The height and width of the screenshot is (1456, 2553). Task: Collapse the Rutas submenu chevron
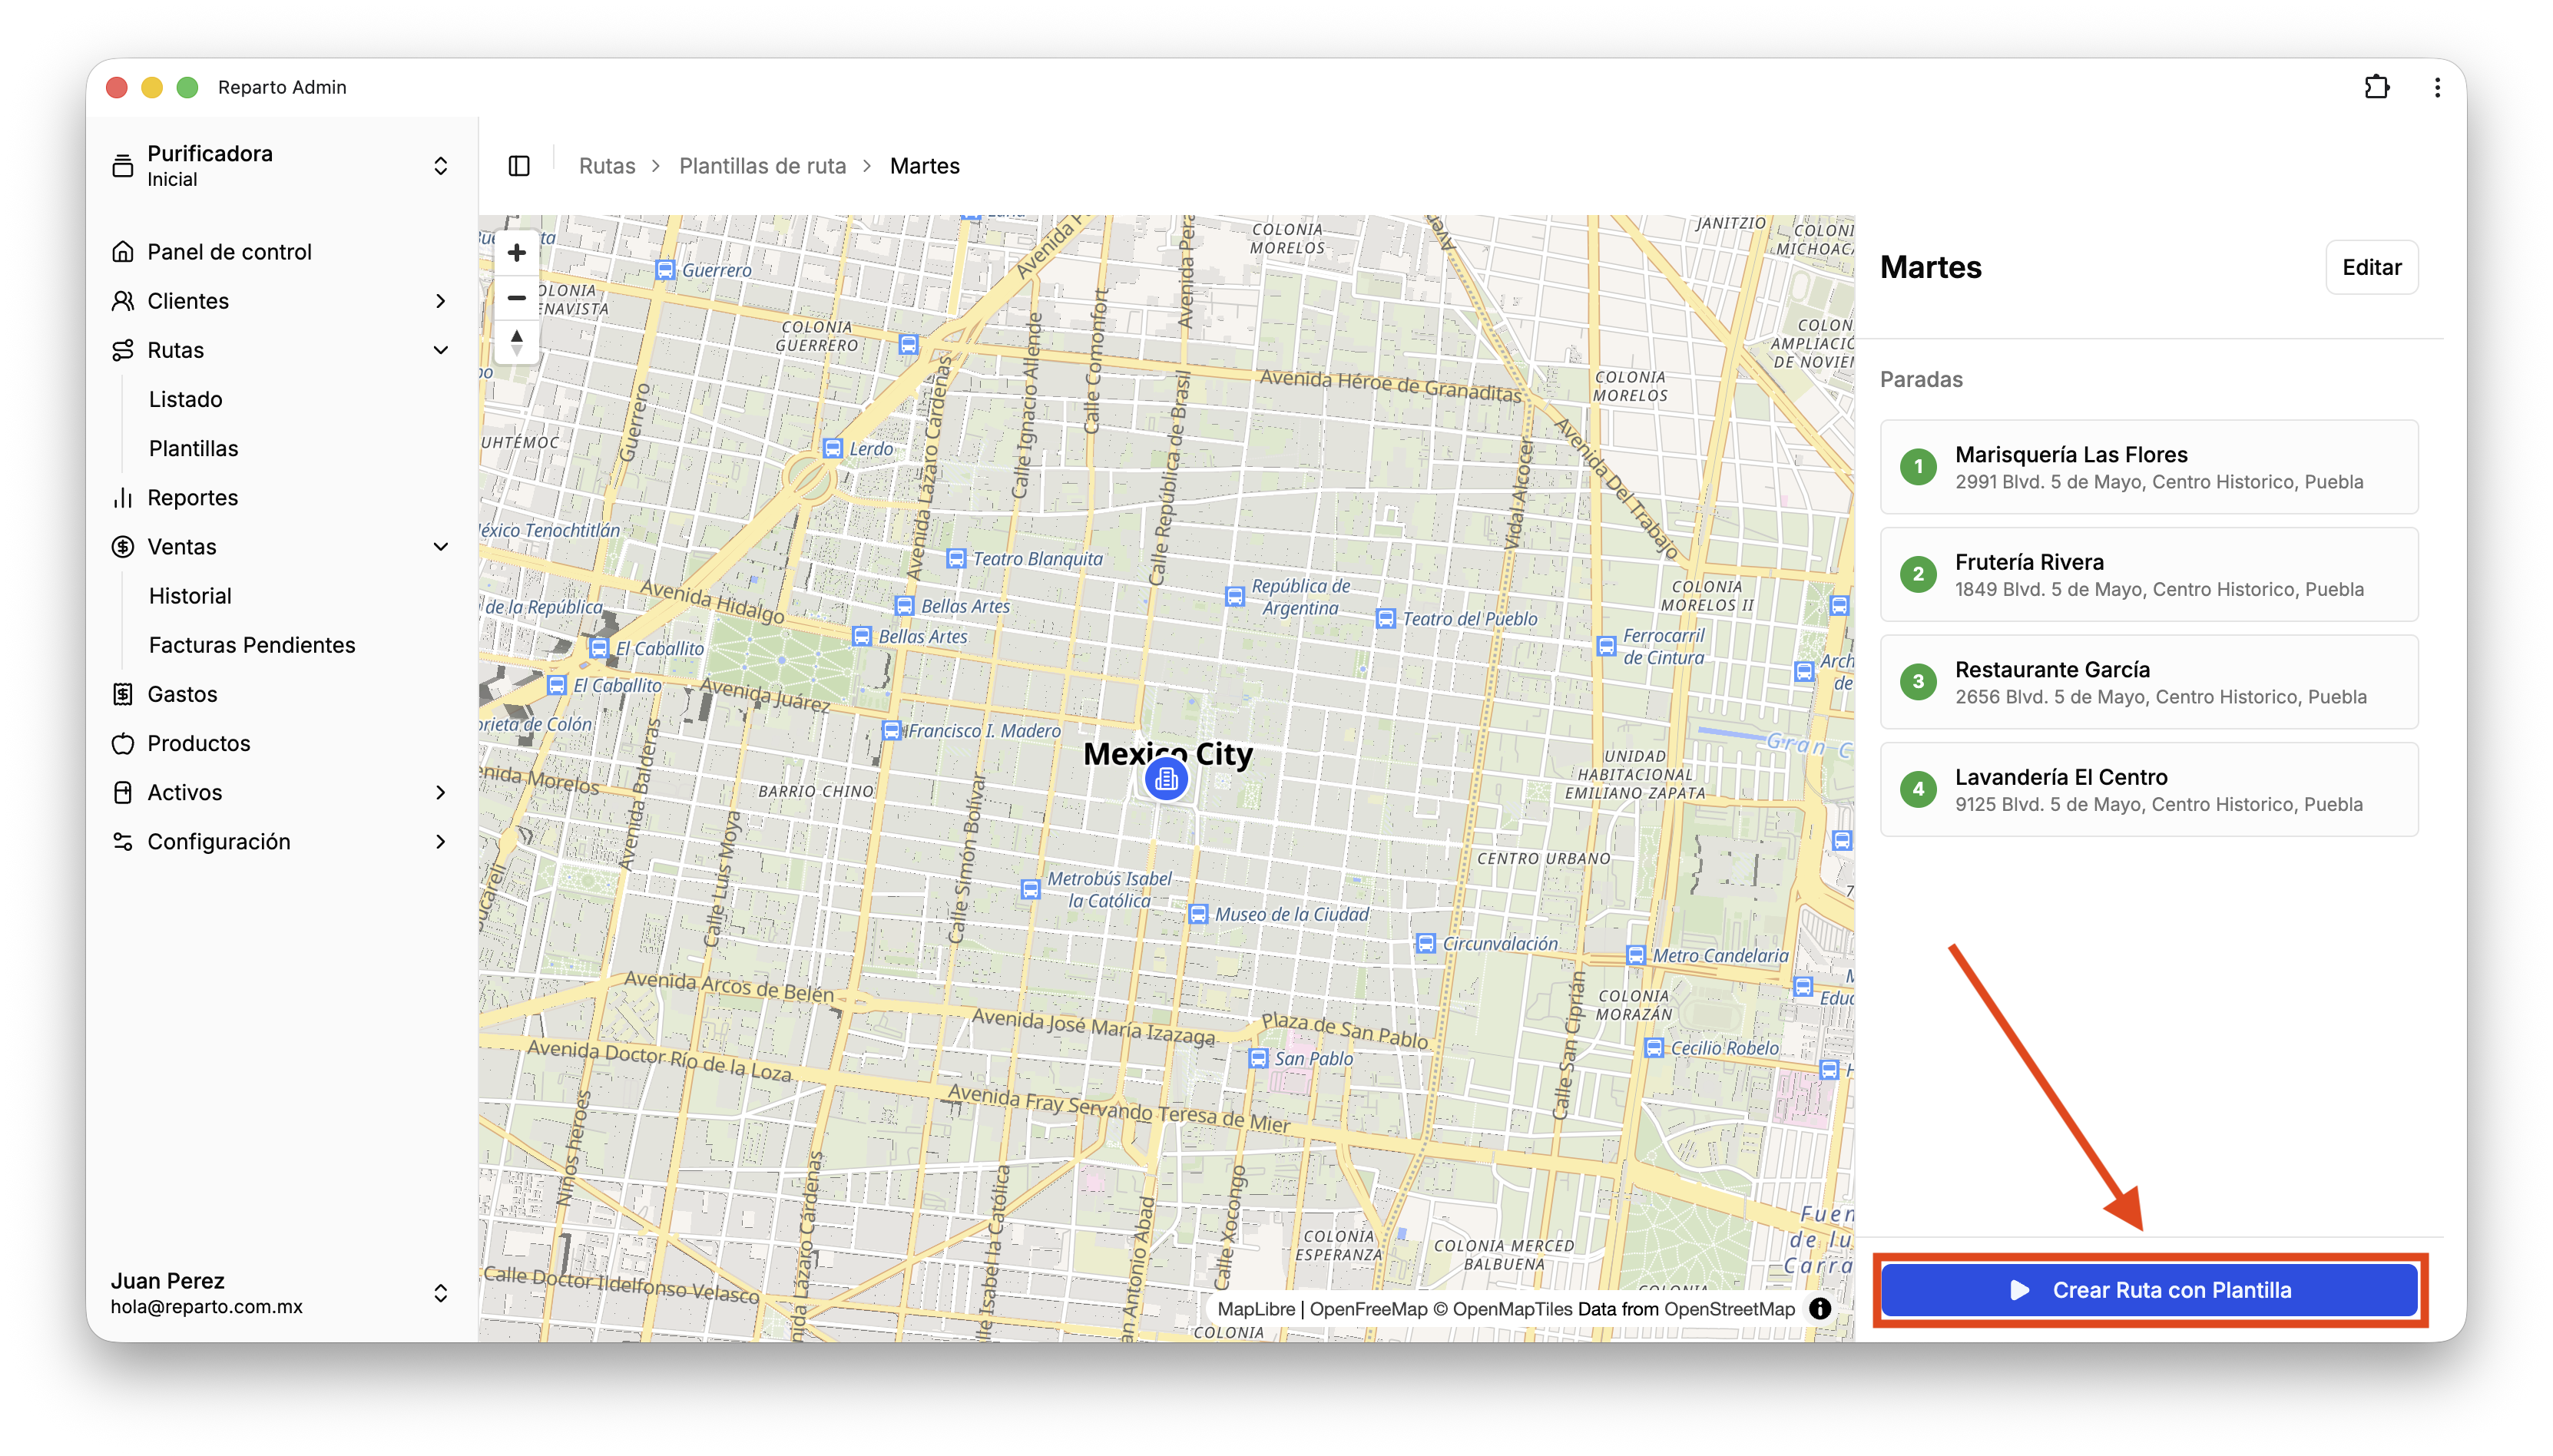click(x=440, y=350)
